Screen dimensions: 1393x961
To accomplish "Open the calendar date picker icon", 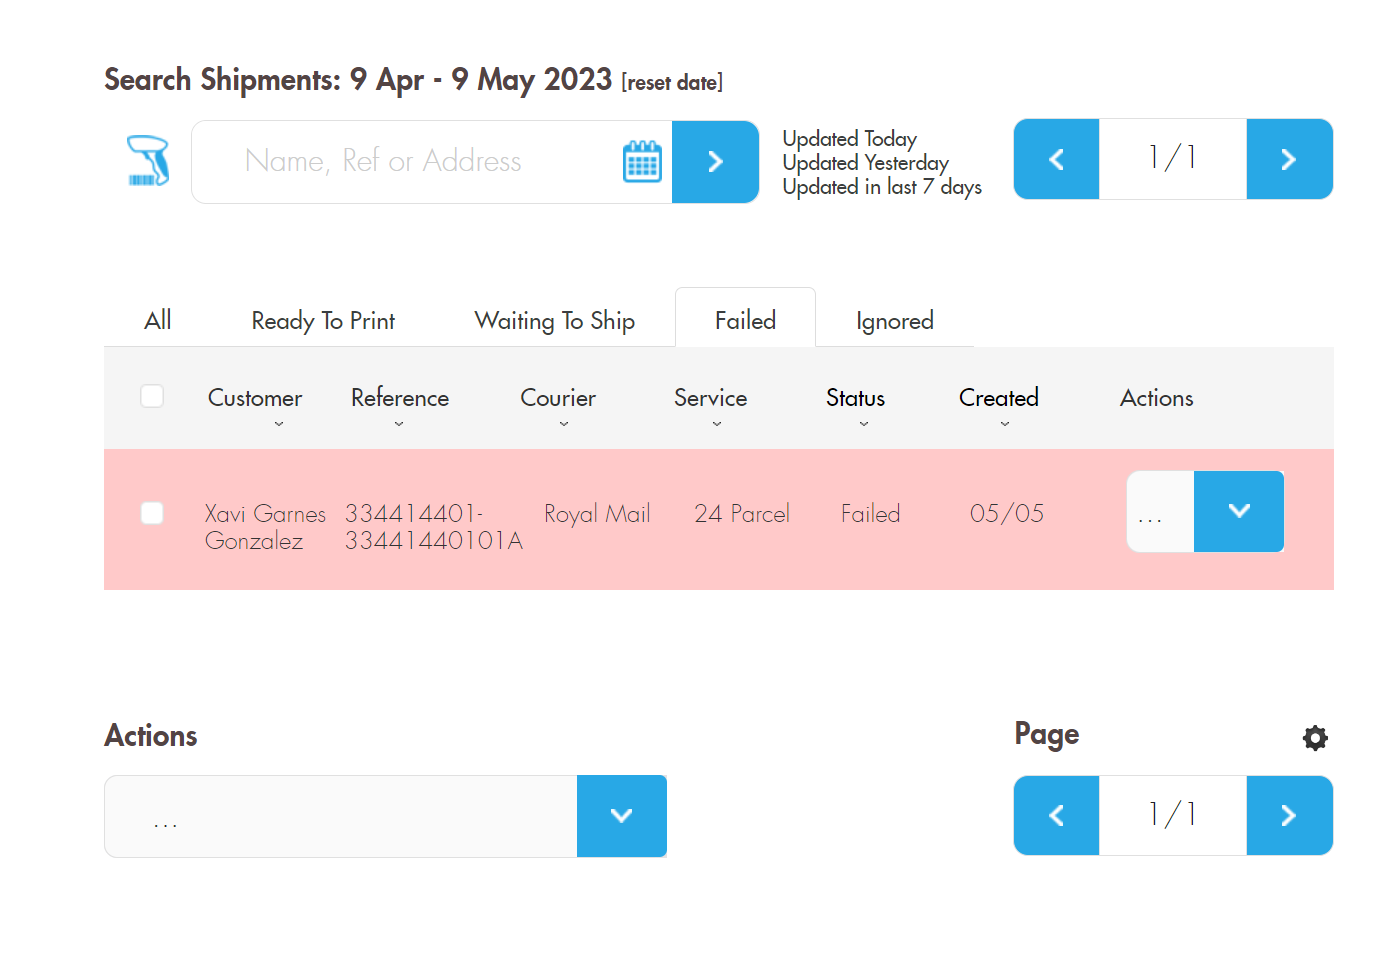I will pyautogui.click(x=642, y=161).
